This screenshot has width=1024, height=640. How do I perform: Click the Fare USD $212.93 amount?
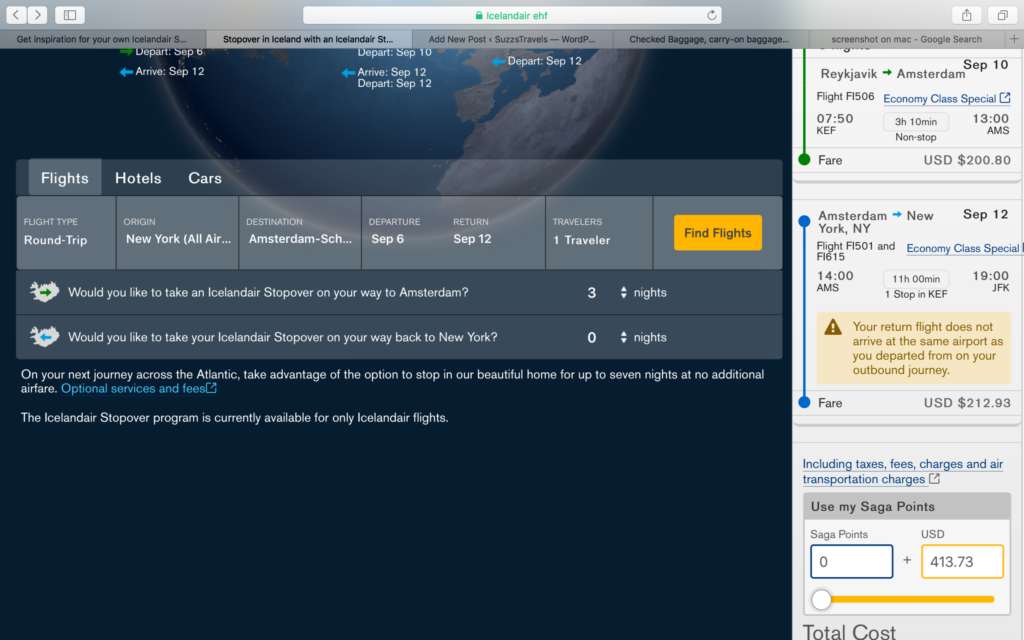967,403
